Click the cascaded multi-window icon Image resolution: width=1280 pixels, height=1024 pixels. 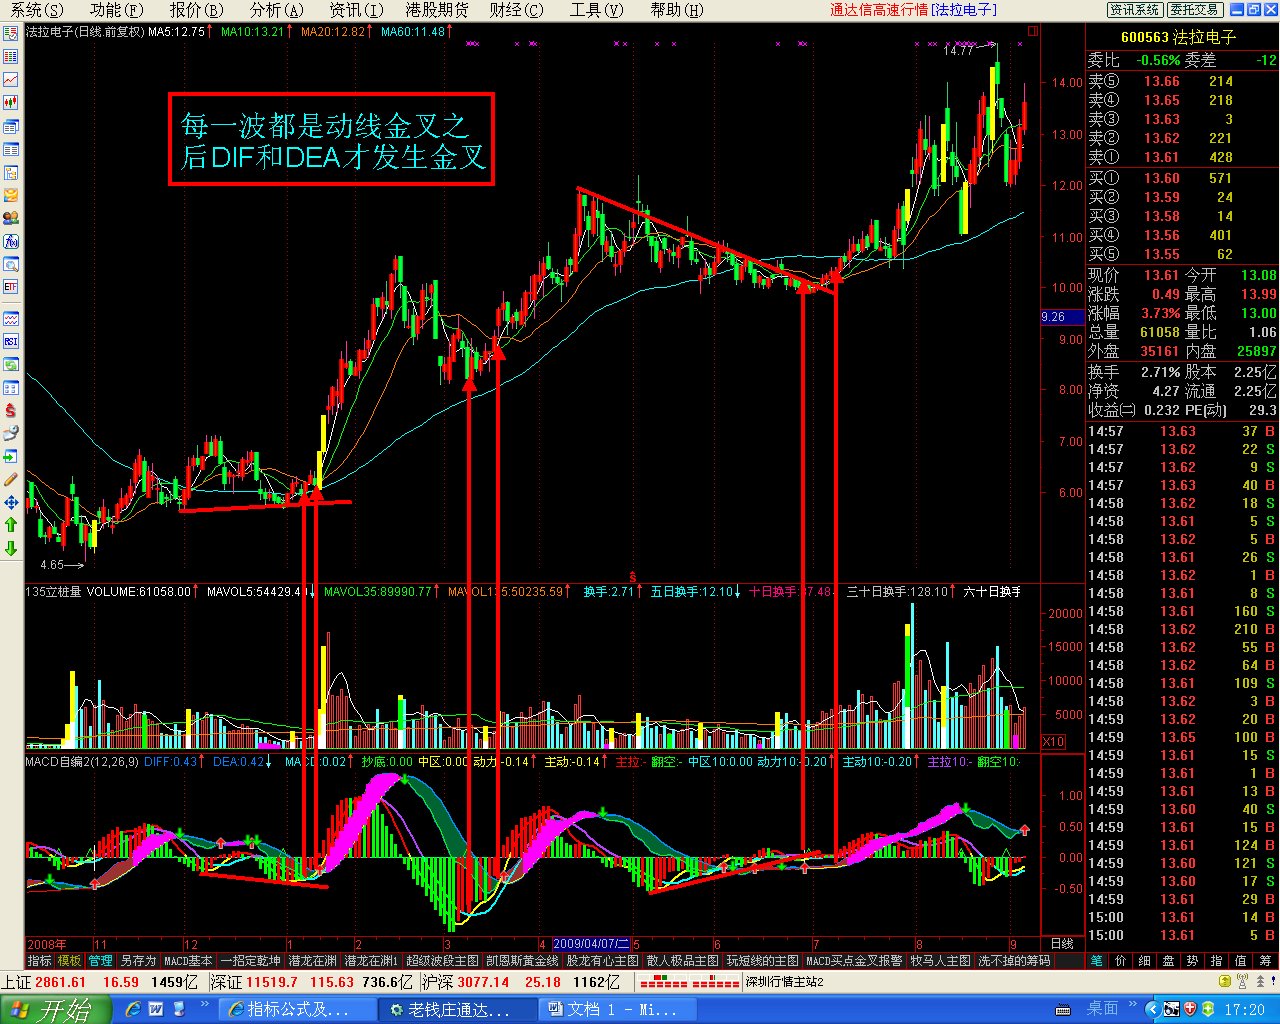[x=11, y=127]
